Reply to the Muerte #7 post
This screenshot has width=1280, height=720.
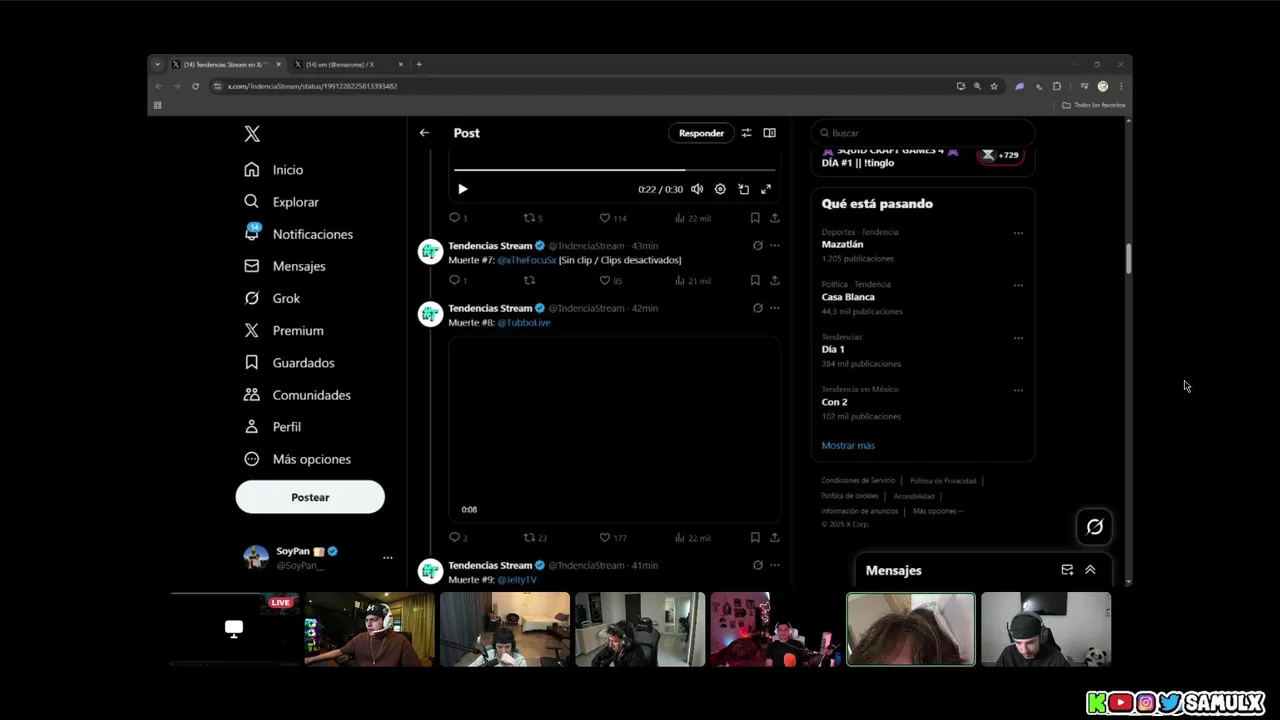pyautogui.click(x=457, y=281)
